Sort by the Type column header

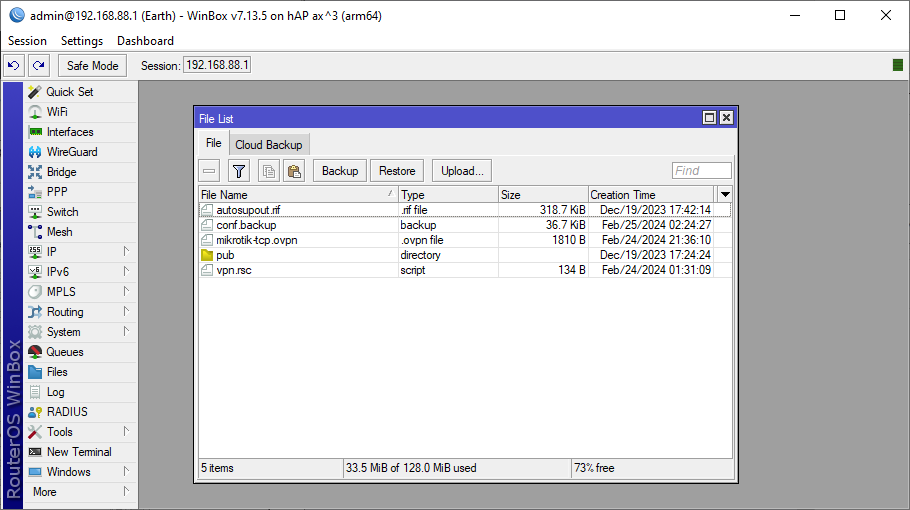[449, 194]
